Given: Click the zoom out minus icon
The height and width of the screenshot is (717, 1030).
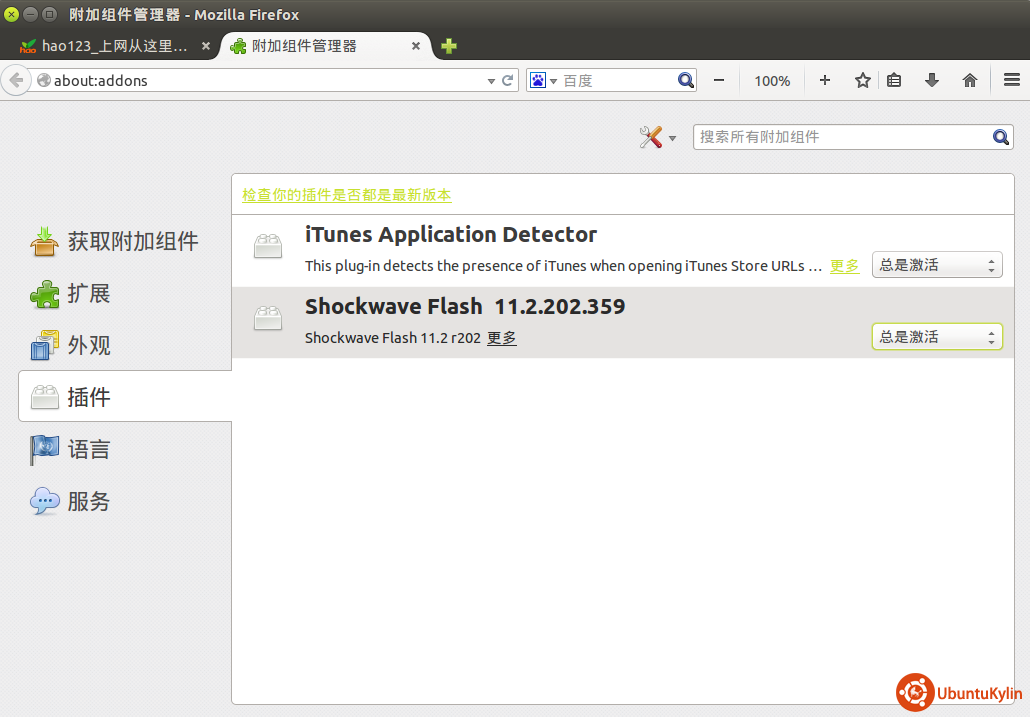Looking at the screenshot, I should click(x=718, y=81).
